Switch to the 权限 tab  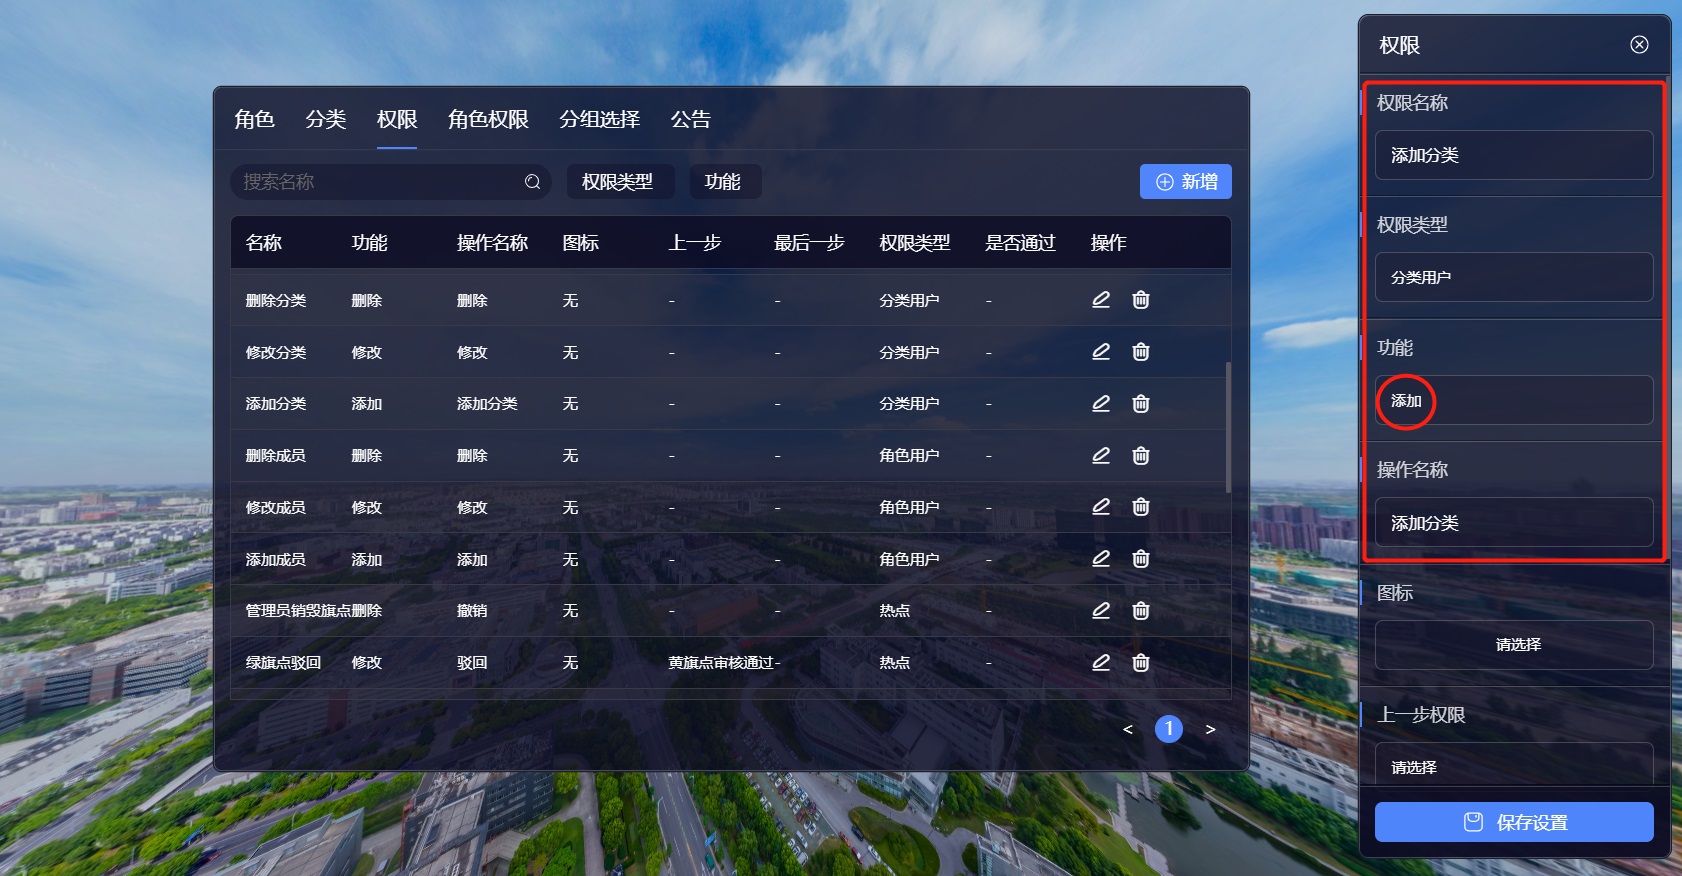tap(397, 119)
